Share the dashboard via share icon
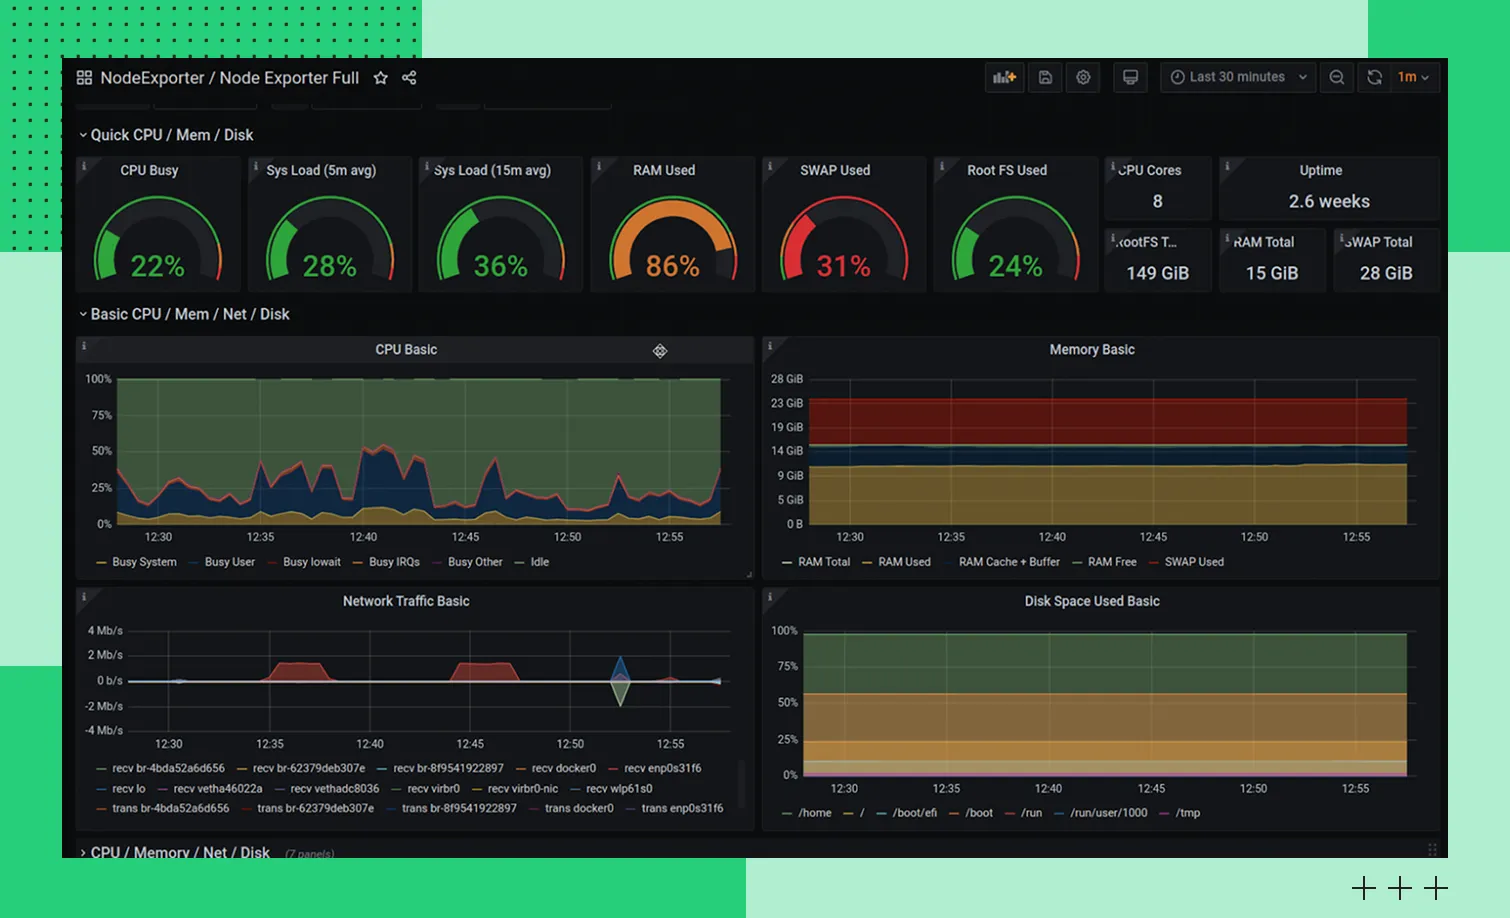Screen dimensions: 1510x918 [409, 78]
